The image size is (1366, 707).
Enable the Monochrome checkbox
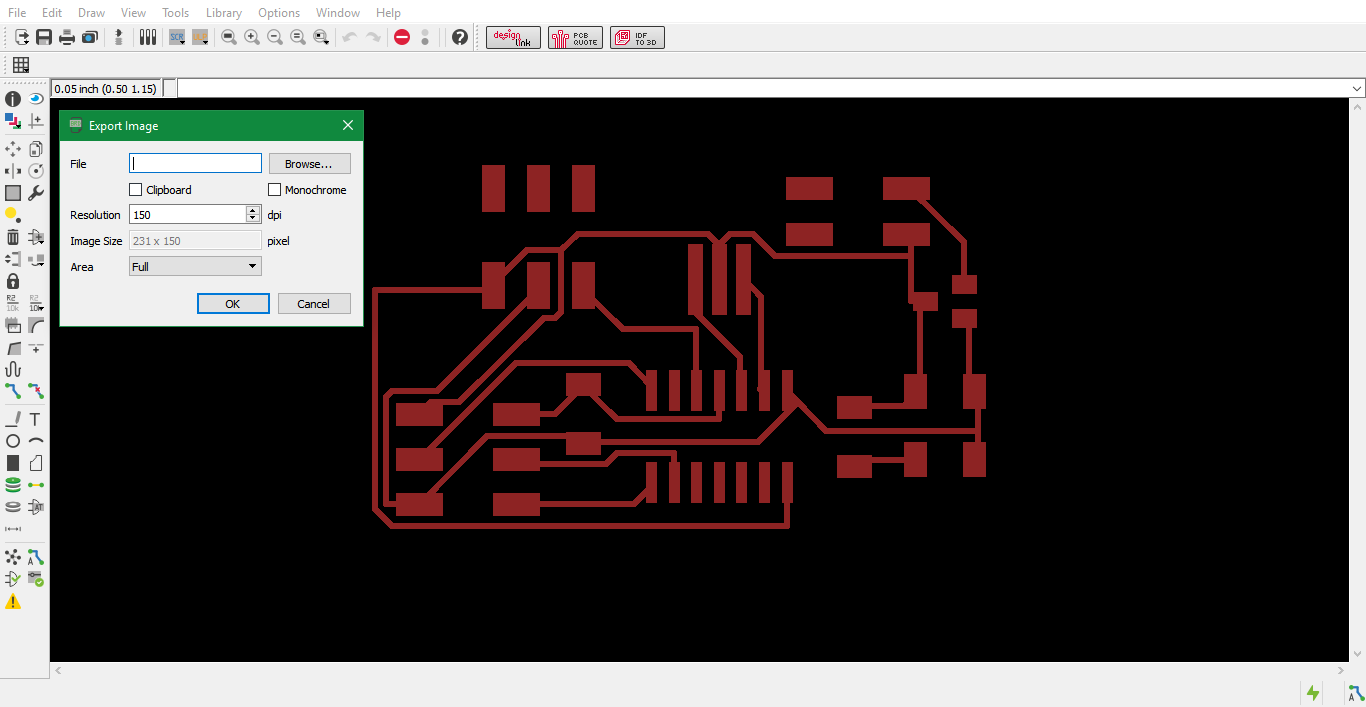[274, 190]
